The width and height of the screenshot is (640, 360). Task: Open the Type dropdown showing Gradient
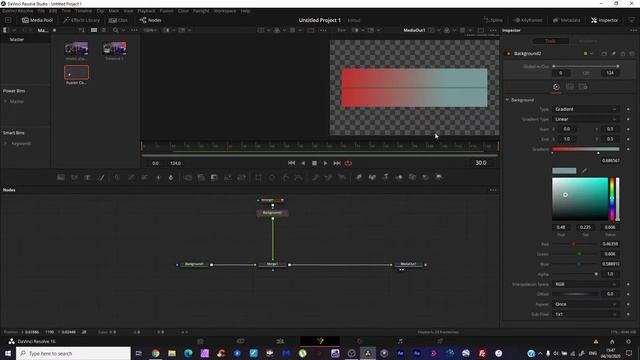tap(586, 109)
